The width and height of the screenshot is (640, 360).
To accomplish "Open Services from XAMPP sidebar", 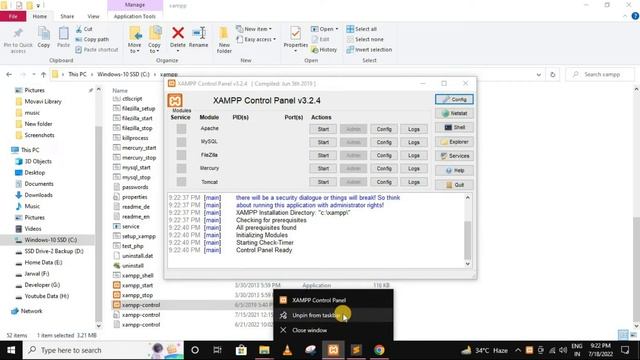I will coord(454,156).
